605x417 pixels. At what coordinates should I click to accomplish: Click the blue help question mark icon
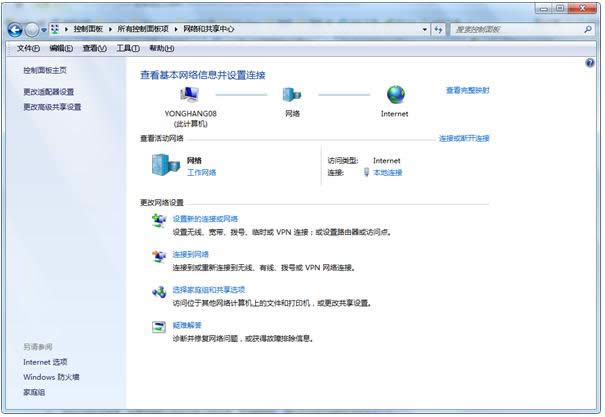590,63
